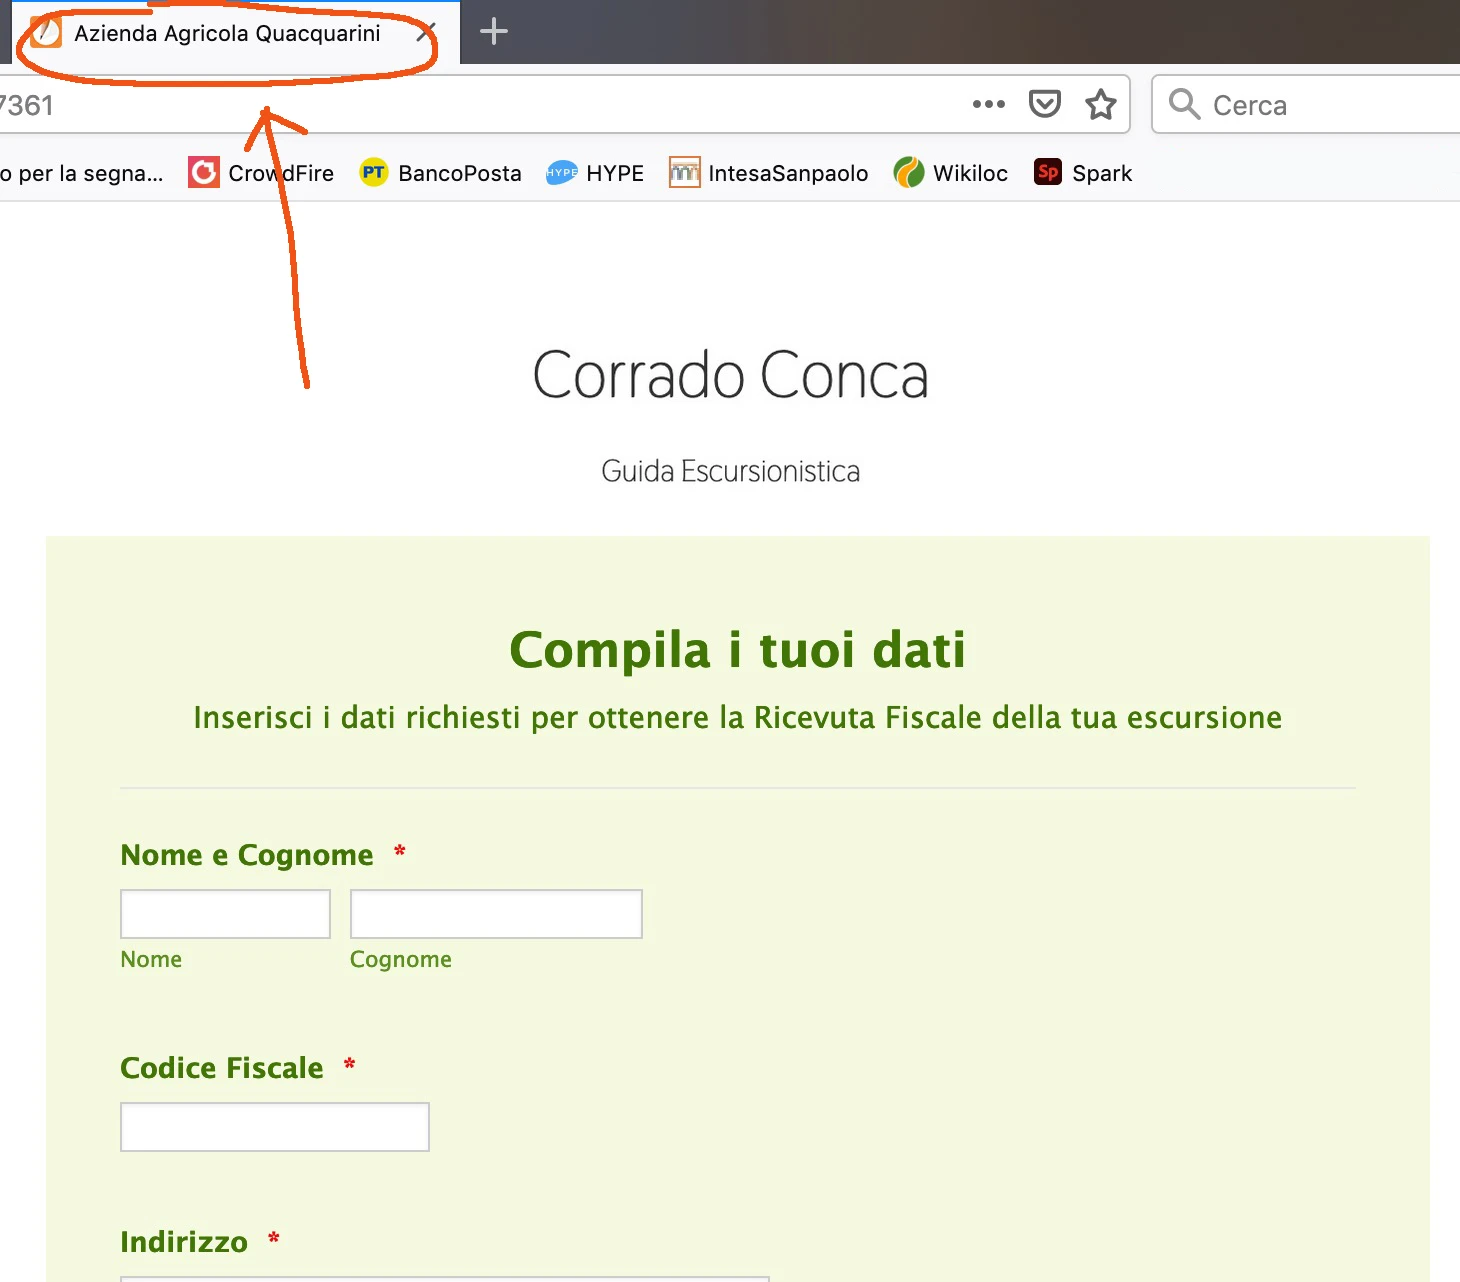Open a new browser tab

(x=492, y=31)
